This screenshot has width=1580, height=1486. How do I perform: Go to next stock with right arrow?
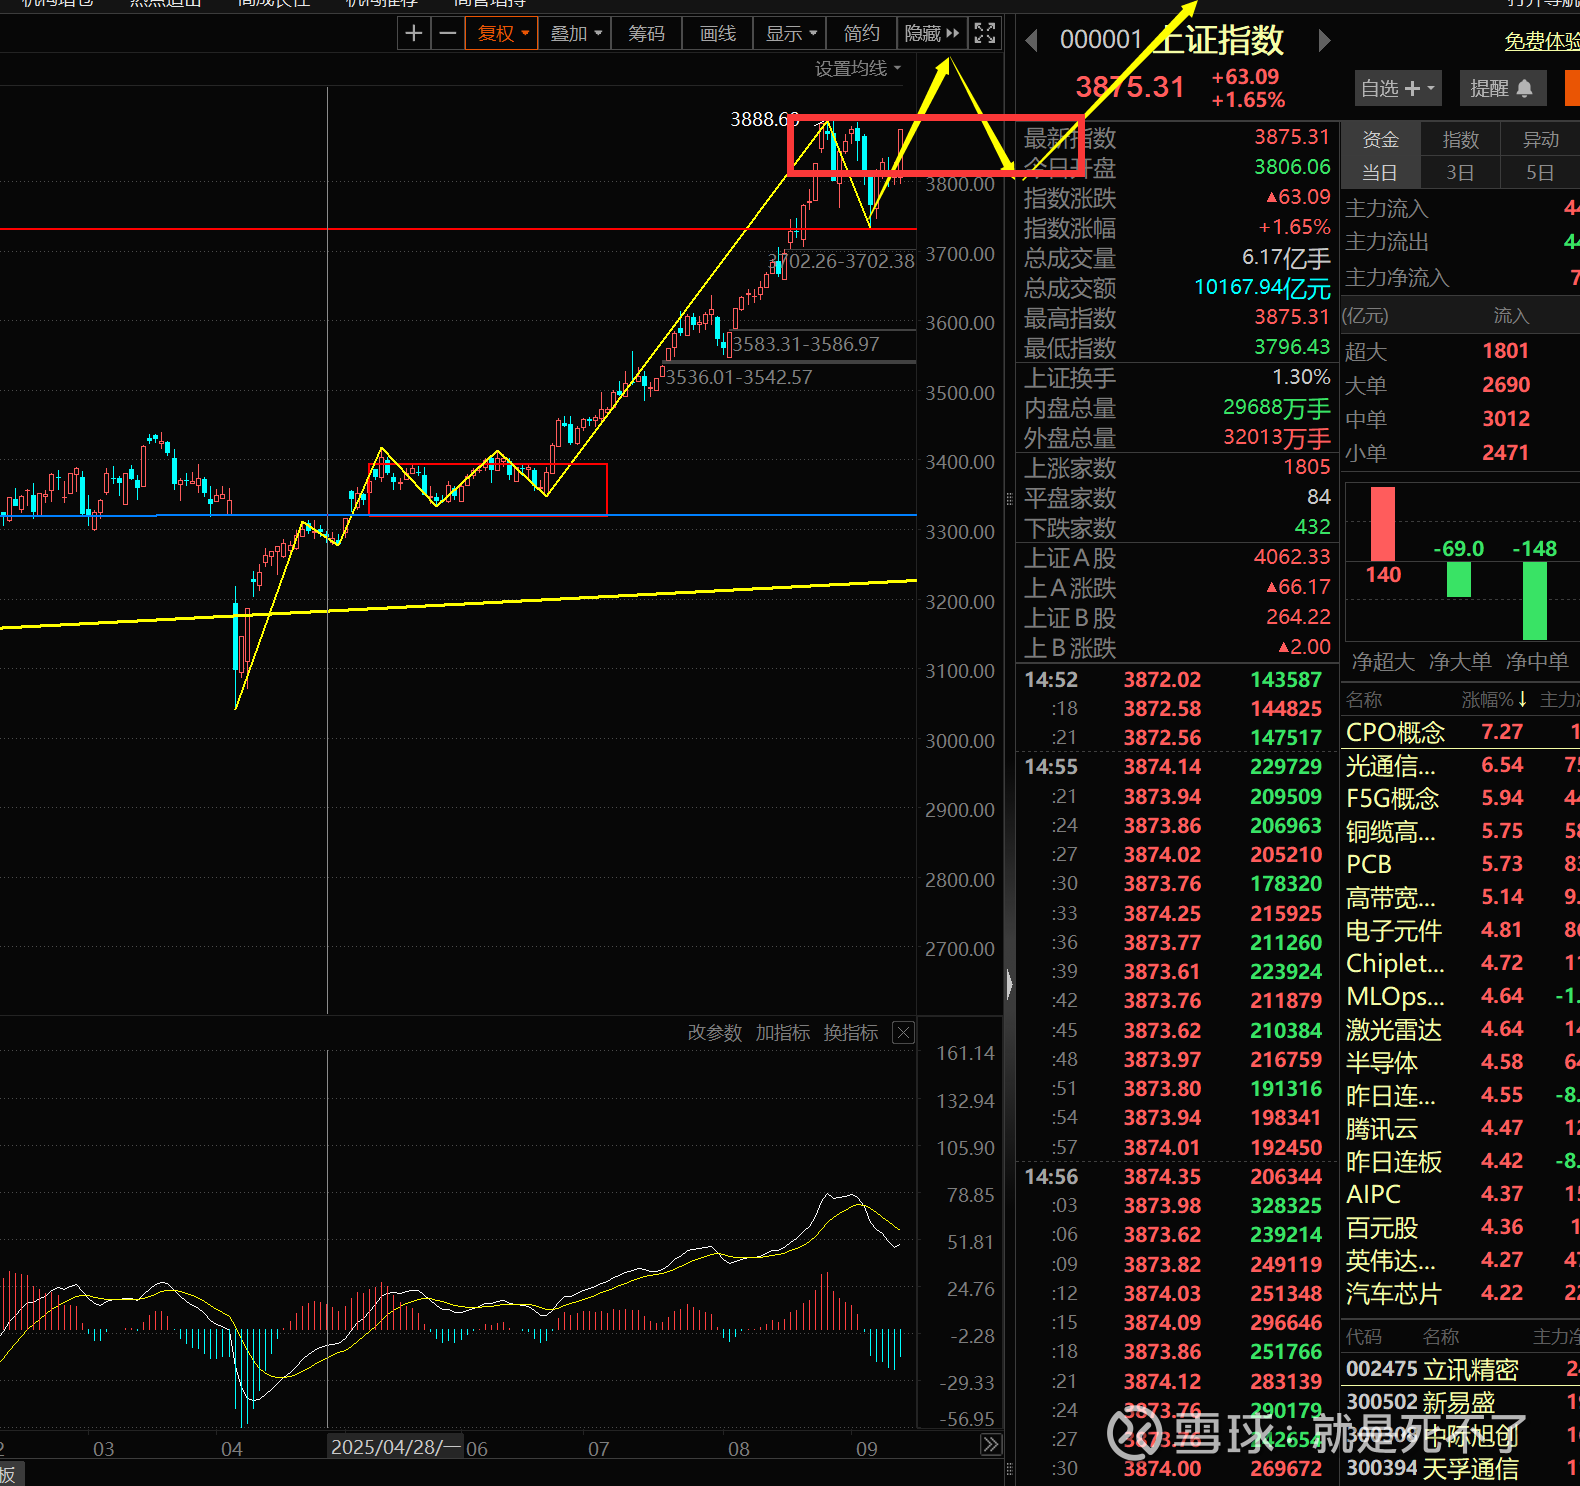coord(1324,40)
